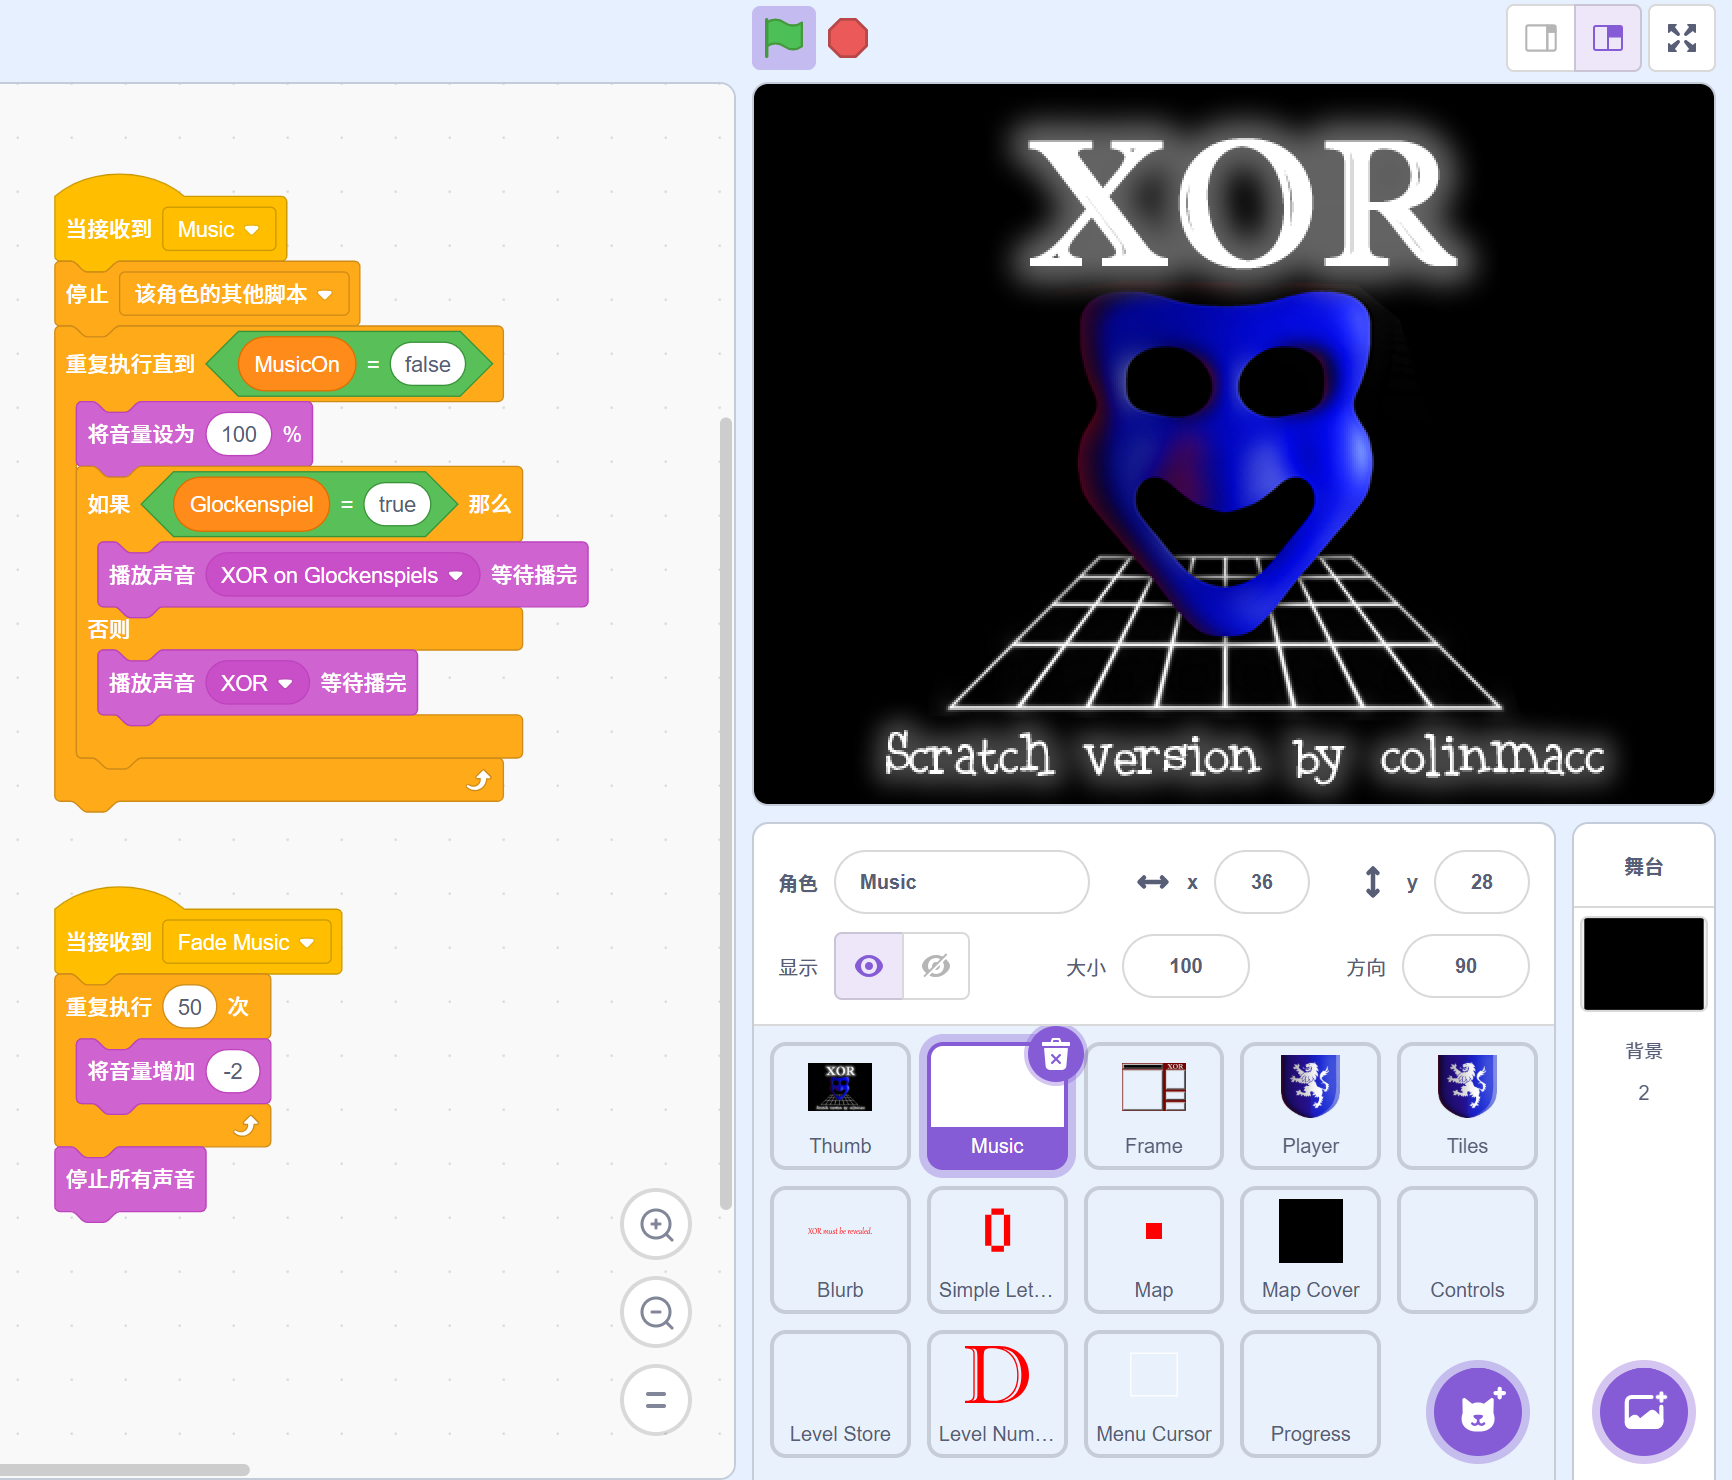Switch to small stage layout
Screen dimensions: 1732x1480
(1540, 38)
